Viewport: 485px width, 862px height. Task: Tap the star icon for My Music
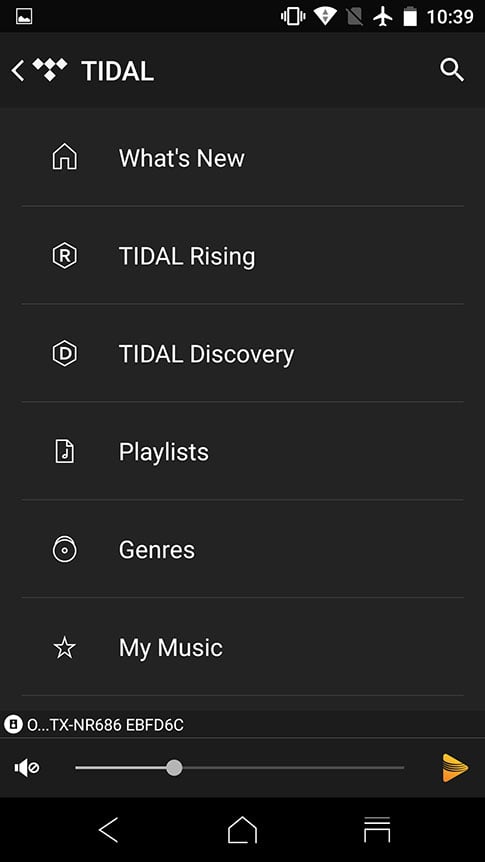click(x=64, y=647)
